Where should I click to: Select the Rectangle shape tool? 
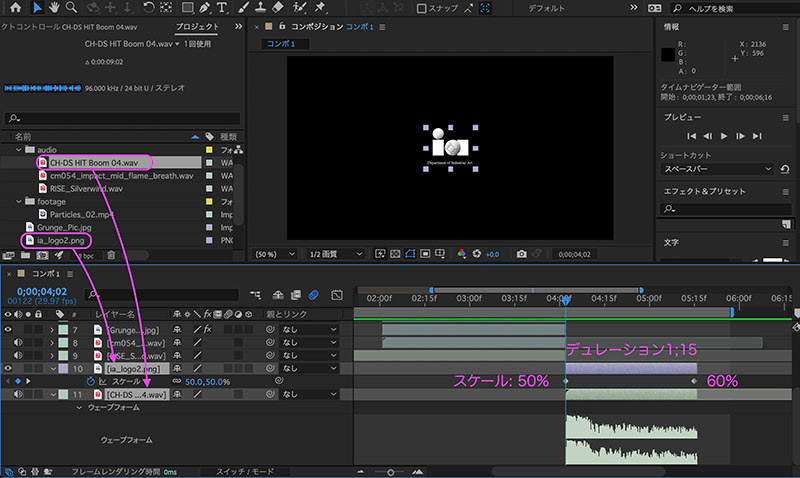coord(188,7)
